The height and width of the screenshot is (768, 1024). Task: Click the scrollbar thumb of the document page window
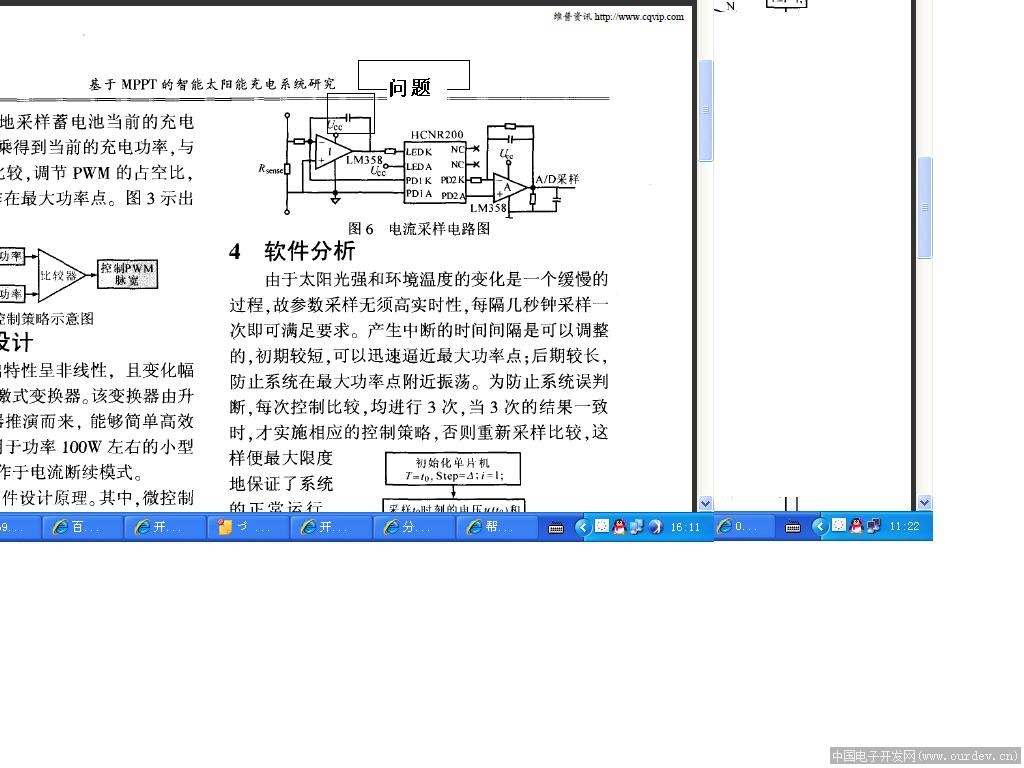tap(705, 110)
